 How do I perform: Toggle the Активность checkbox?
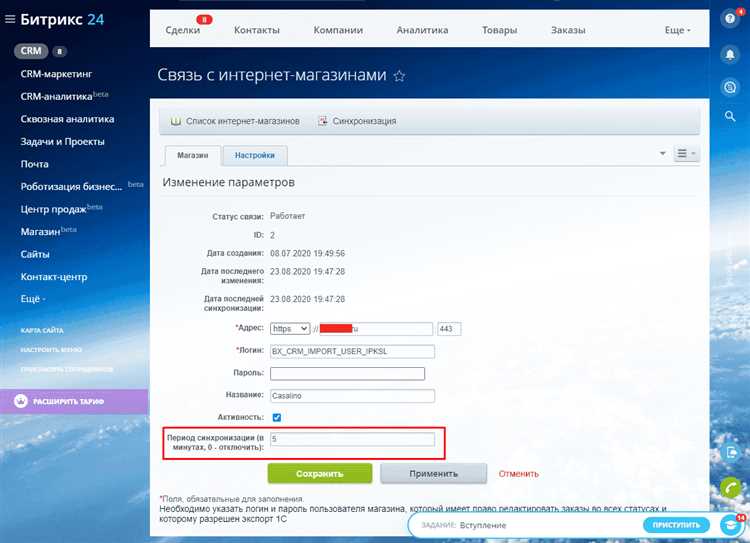point(276,417)
